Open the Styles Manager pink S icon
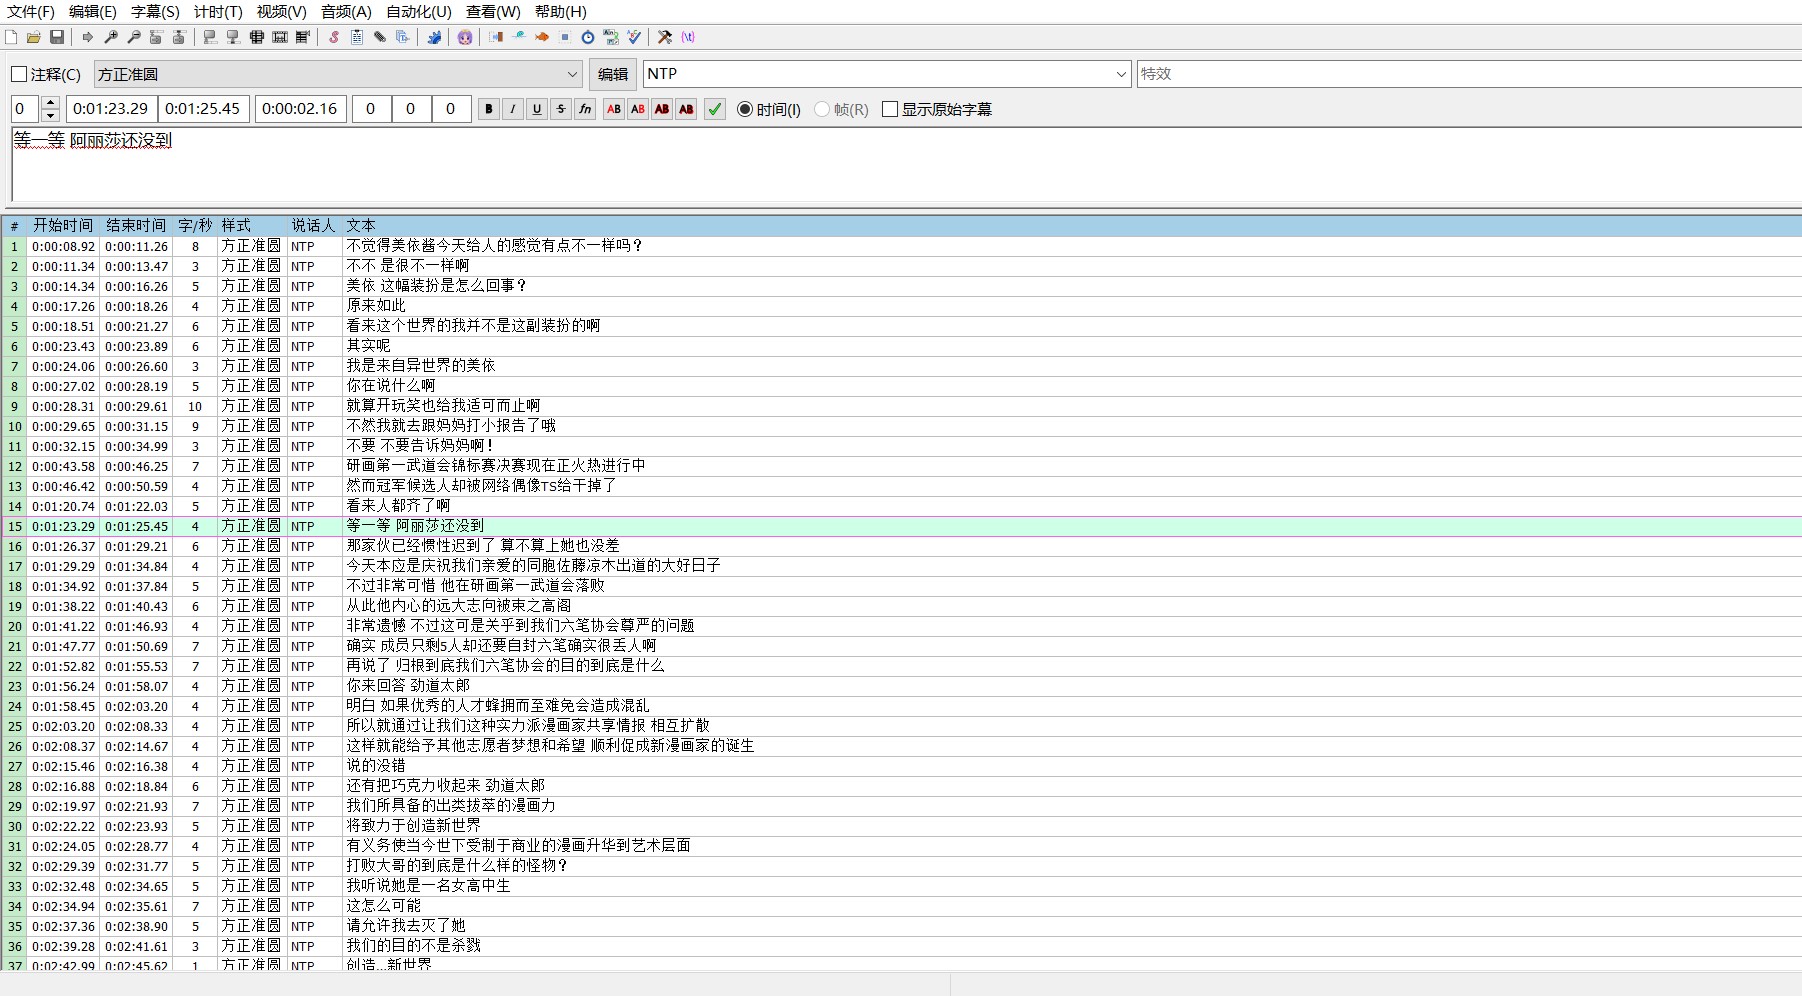Image resolution: width=1802 pixels, height=996 pixels. click(333, 37)
